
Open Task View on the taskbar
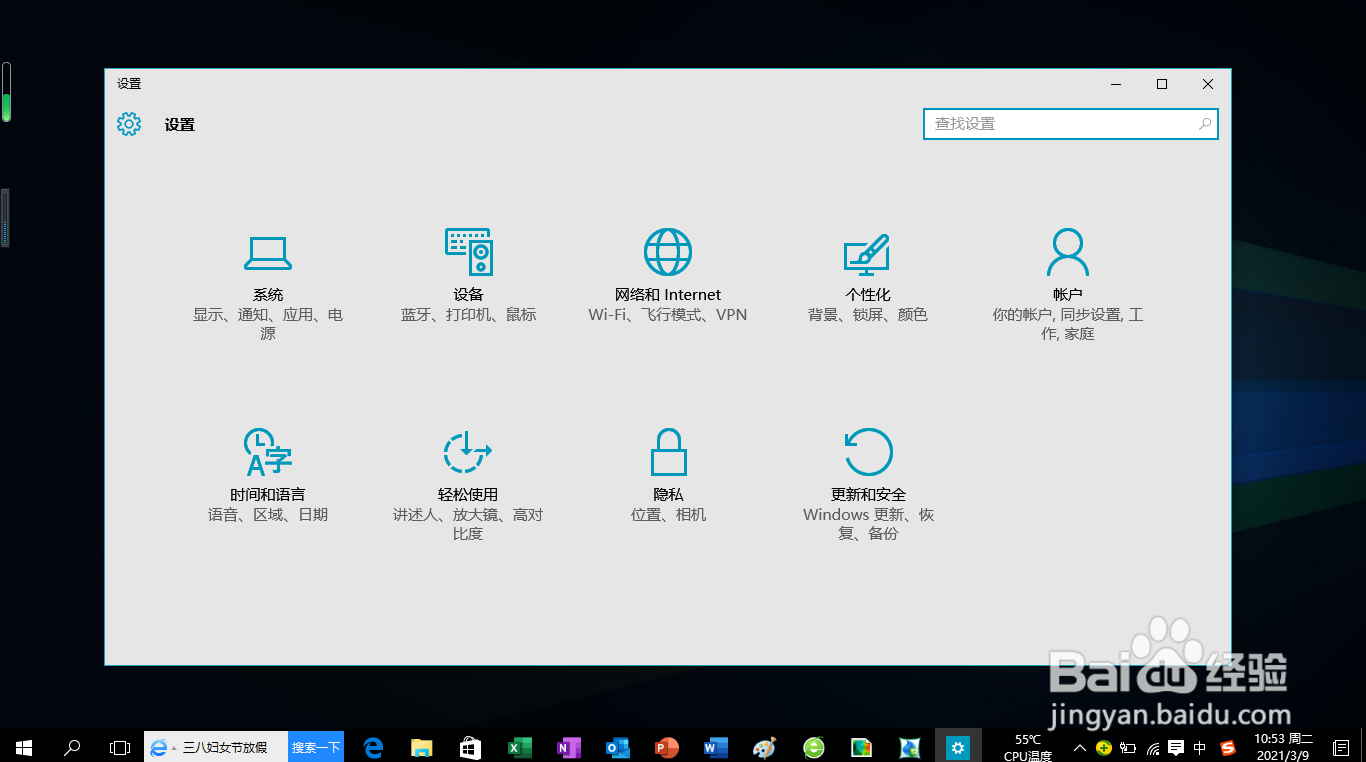point(119,747)
